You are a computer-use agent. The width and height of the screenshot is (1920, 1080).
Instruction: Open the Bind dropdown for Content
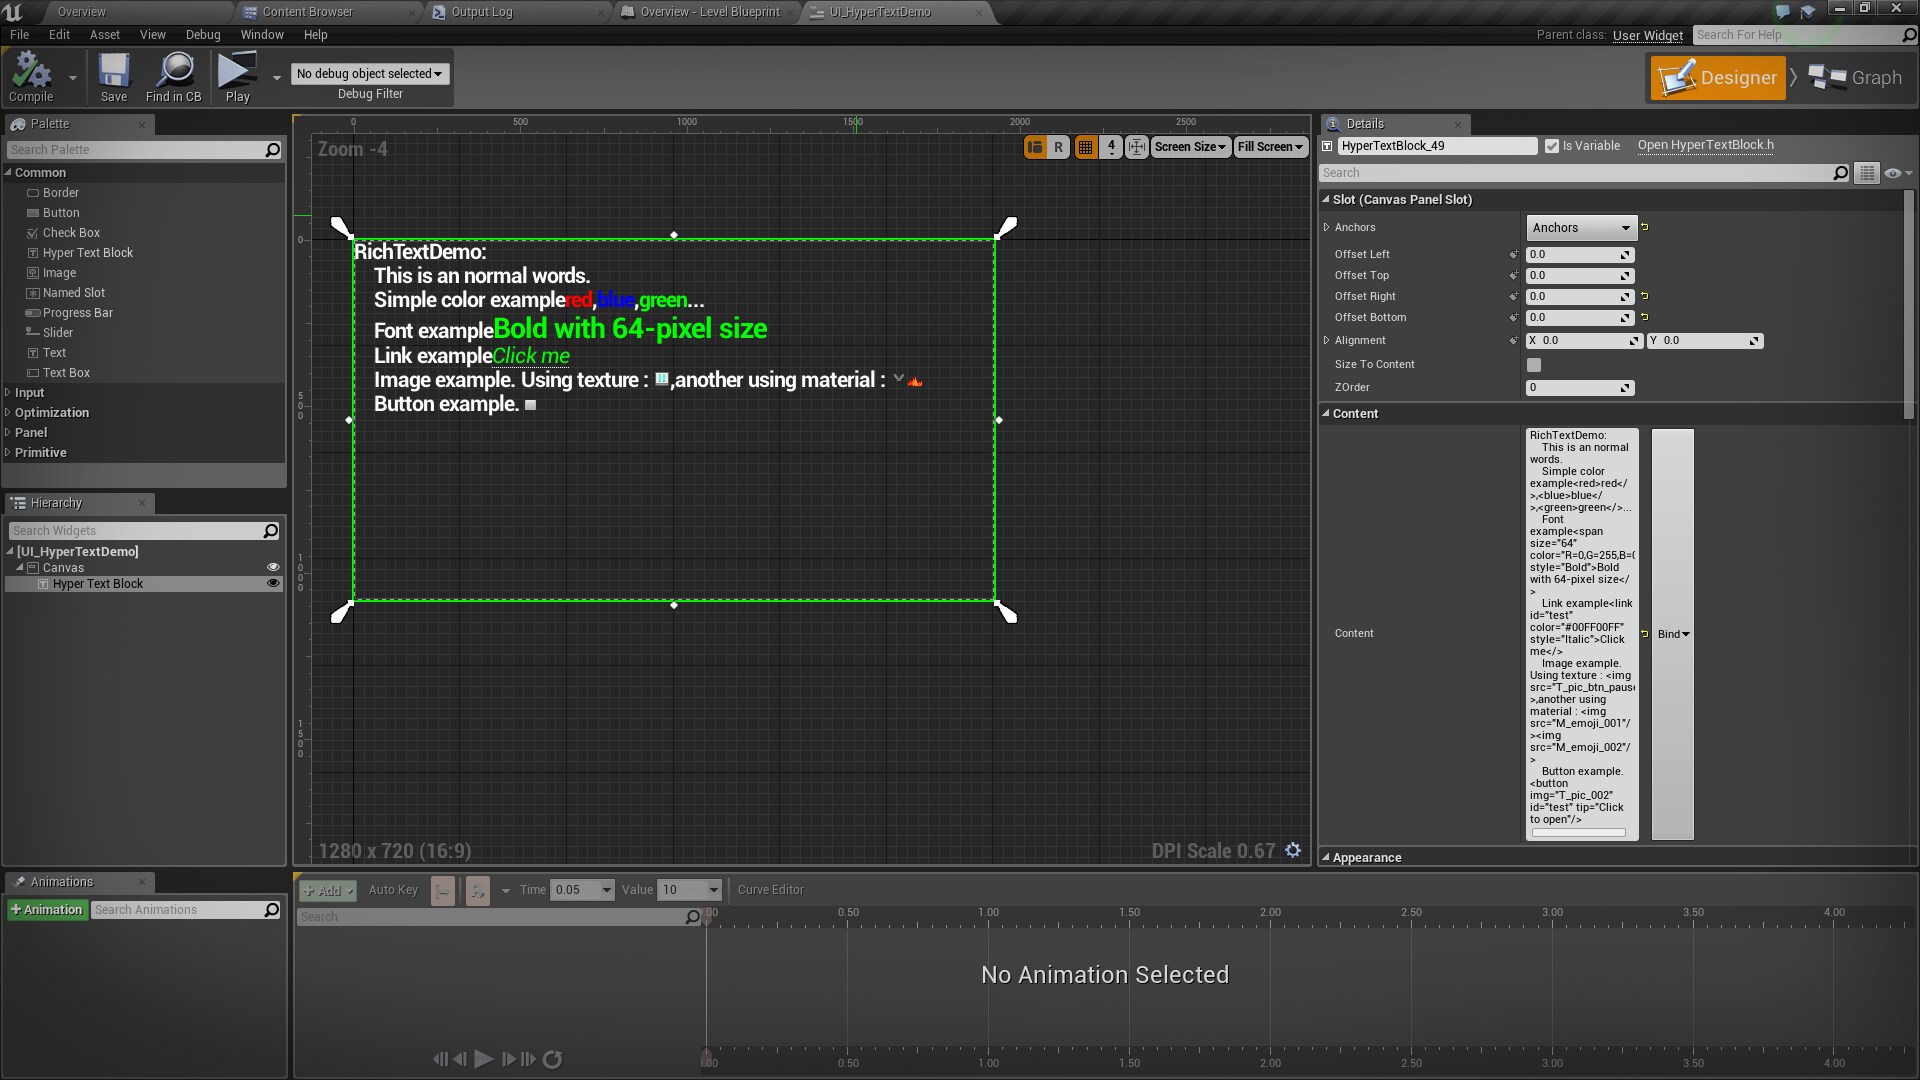[x=1672, y=633]
